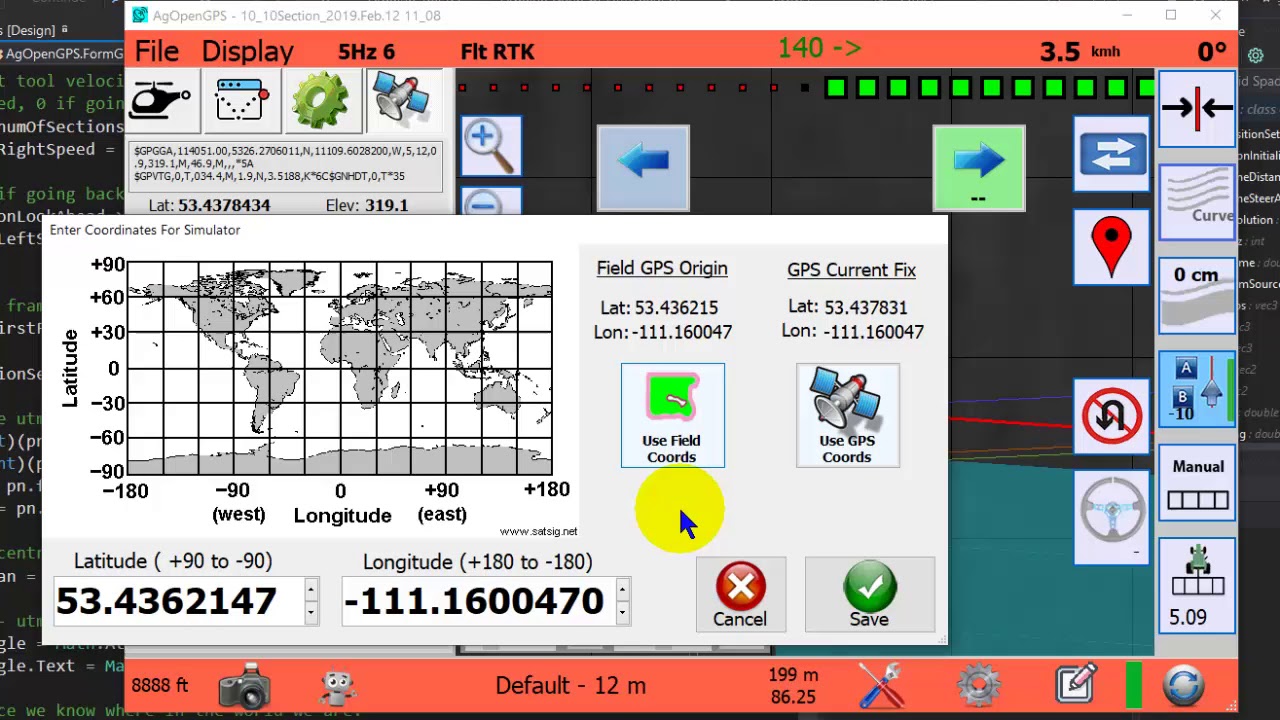Cancel the simulator coordinates dialog
1280x720 pixels.
click(740, 594)
